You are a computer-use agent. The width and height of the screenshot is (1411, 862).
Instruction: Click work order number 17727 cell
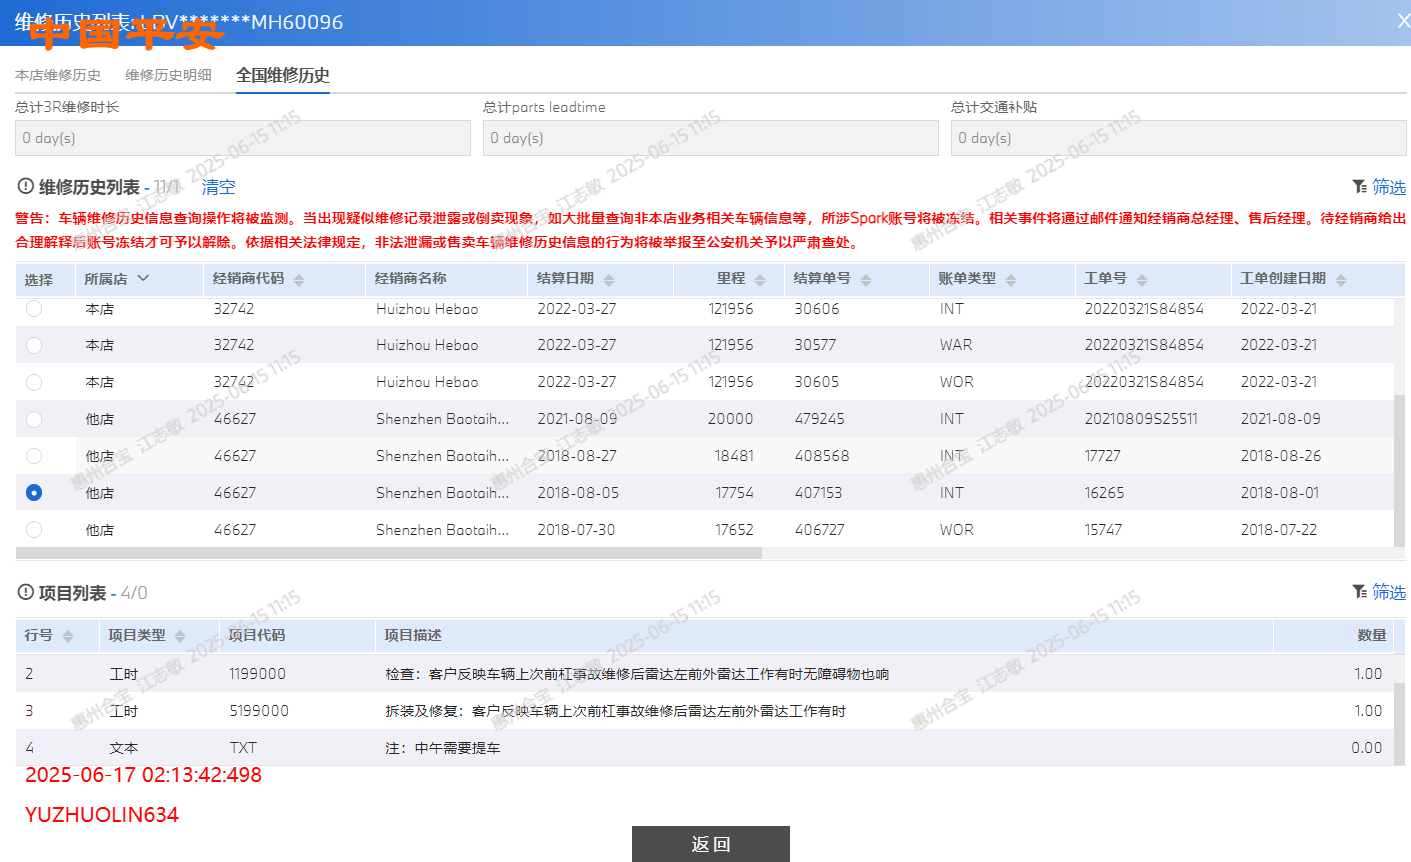(x=1103, y=456)
